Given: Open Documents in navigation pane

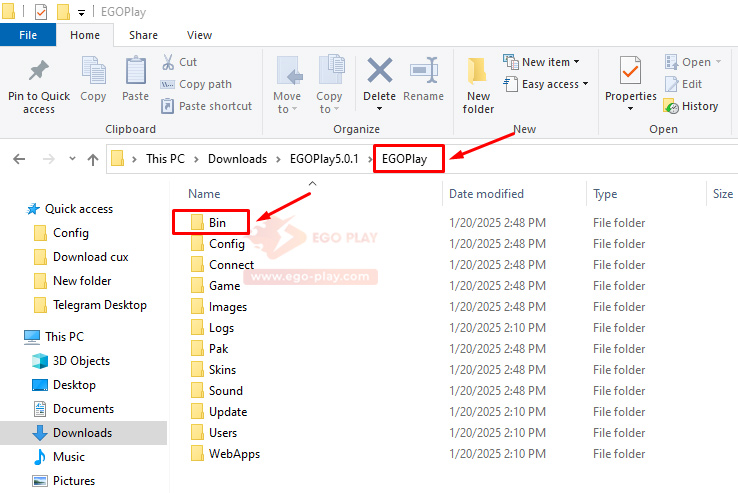Looking at the screenshot, I should point(73,409).
